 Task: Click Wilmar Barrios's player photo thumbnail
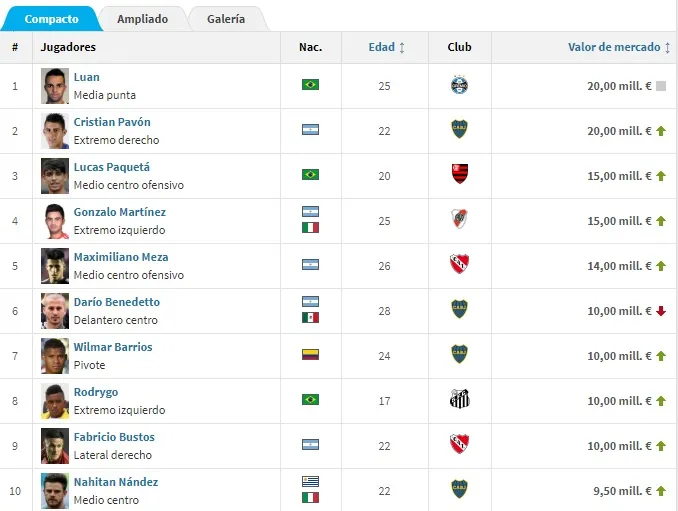[55, 356]
